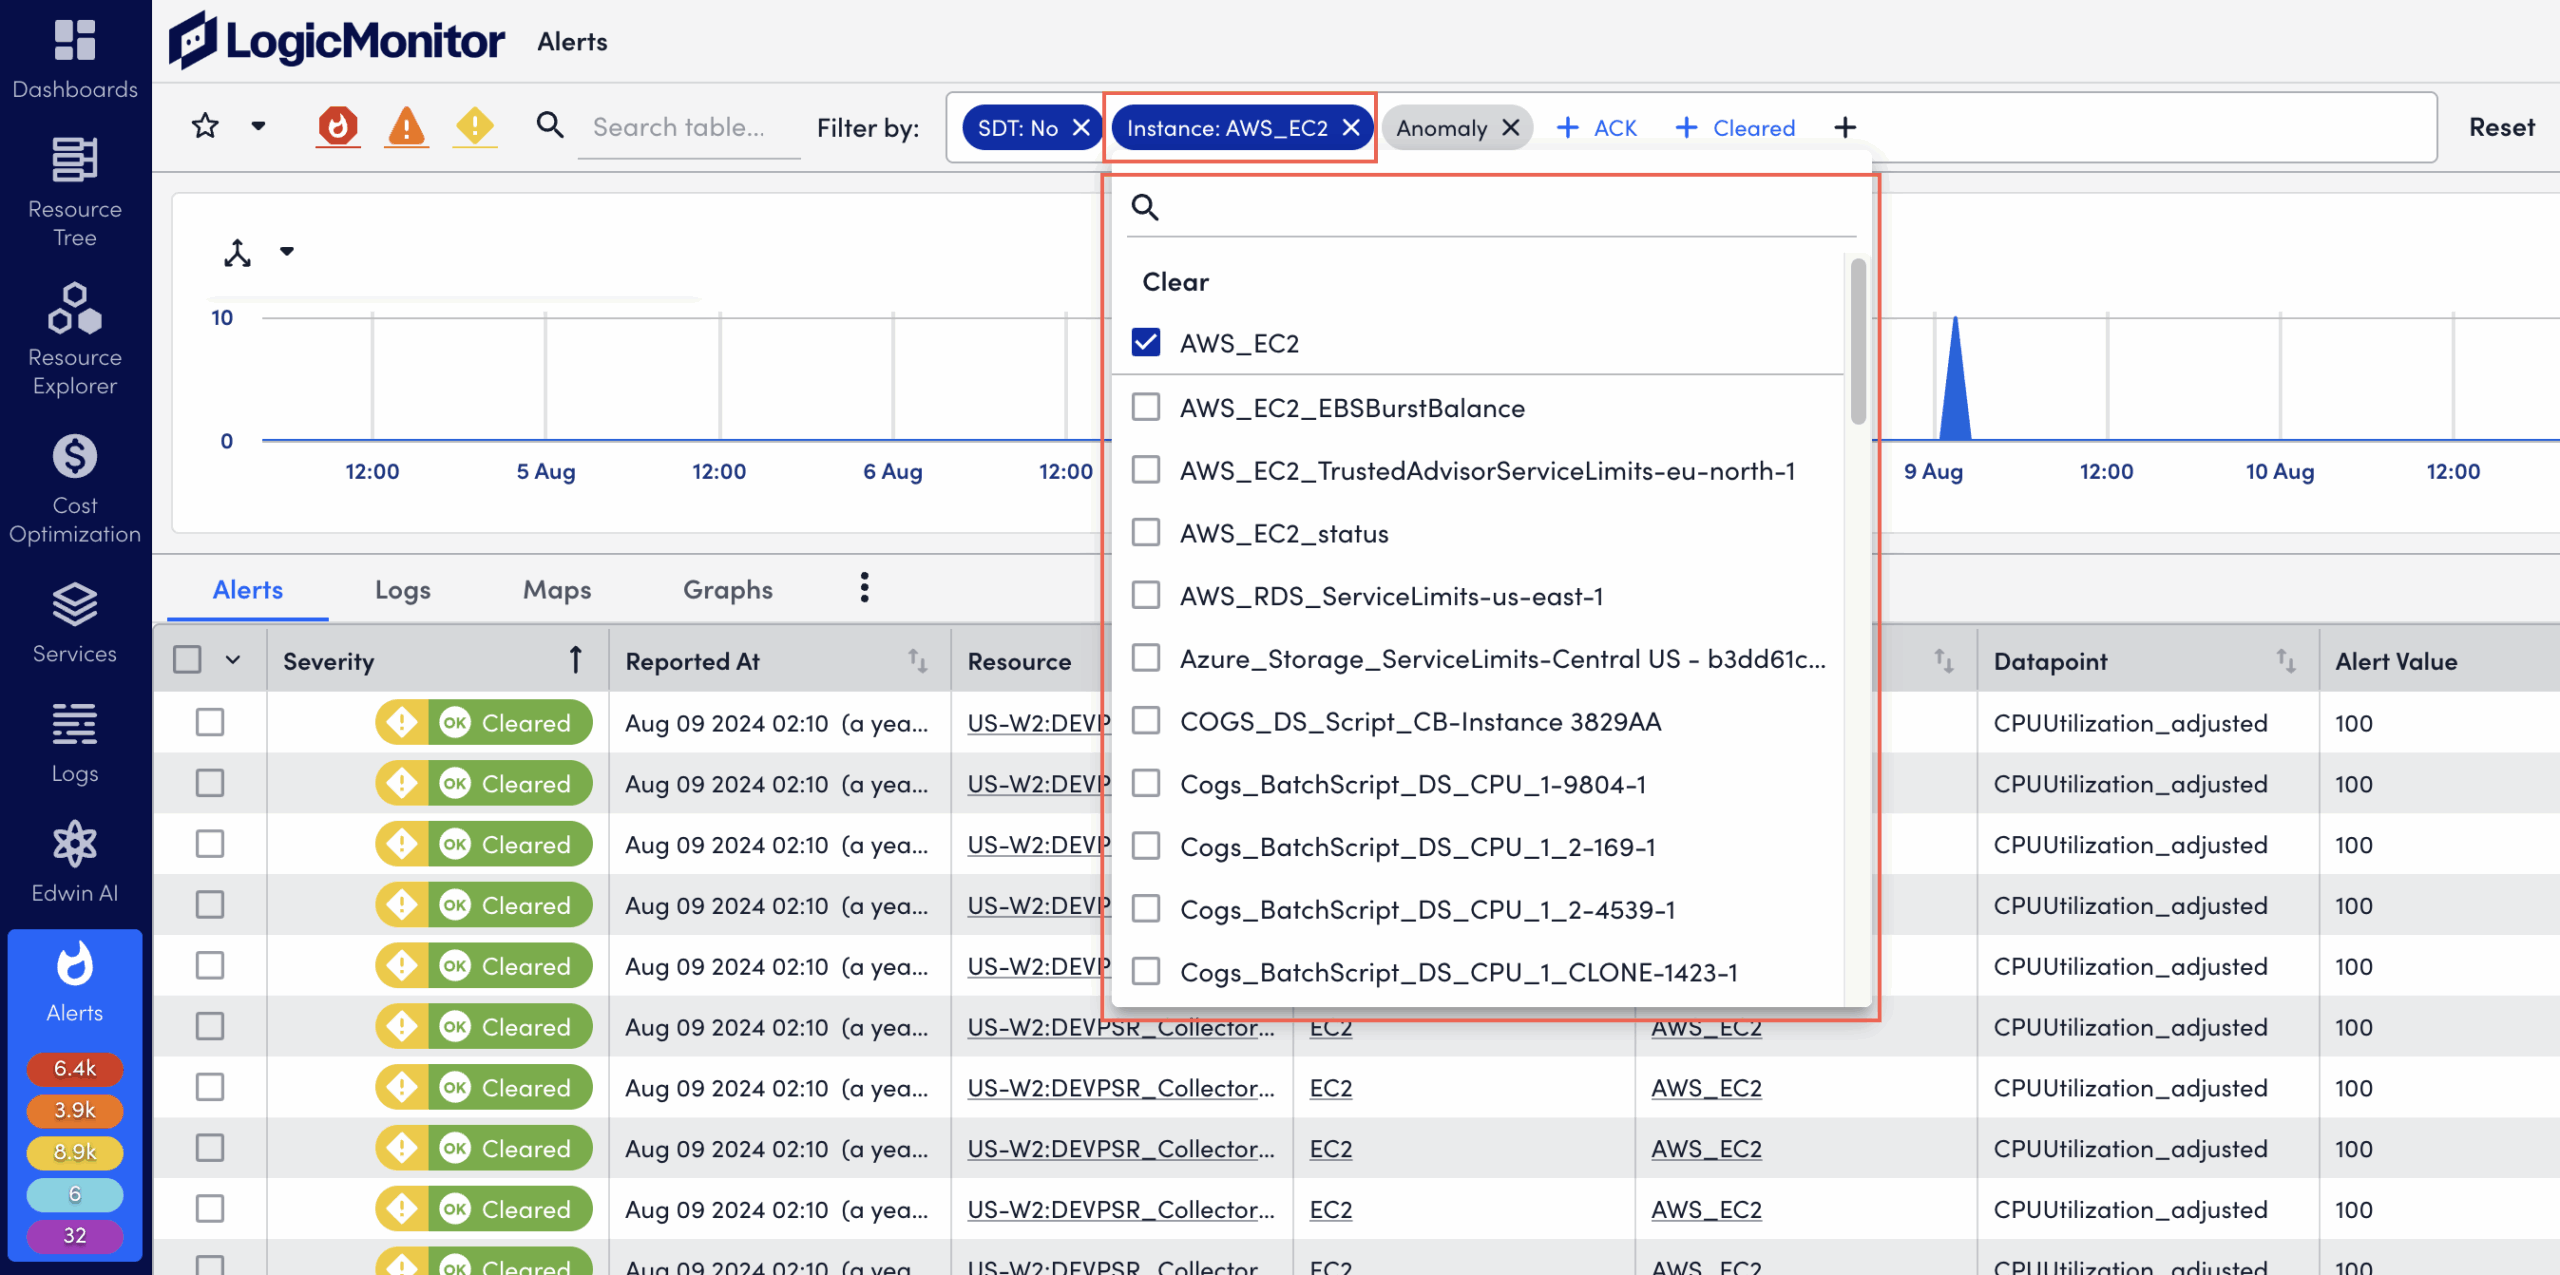Check the AWS_EC2_status option
Viewport: 2560px width, 1275px height.
(x=1146, y=533)
